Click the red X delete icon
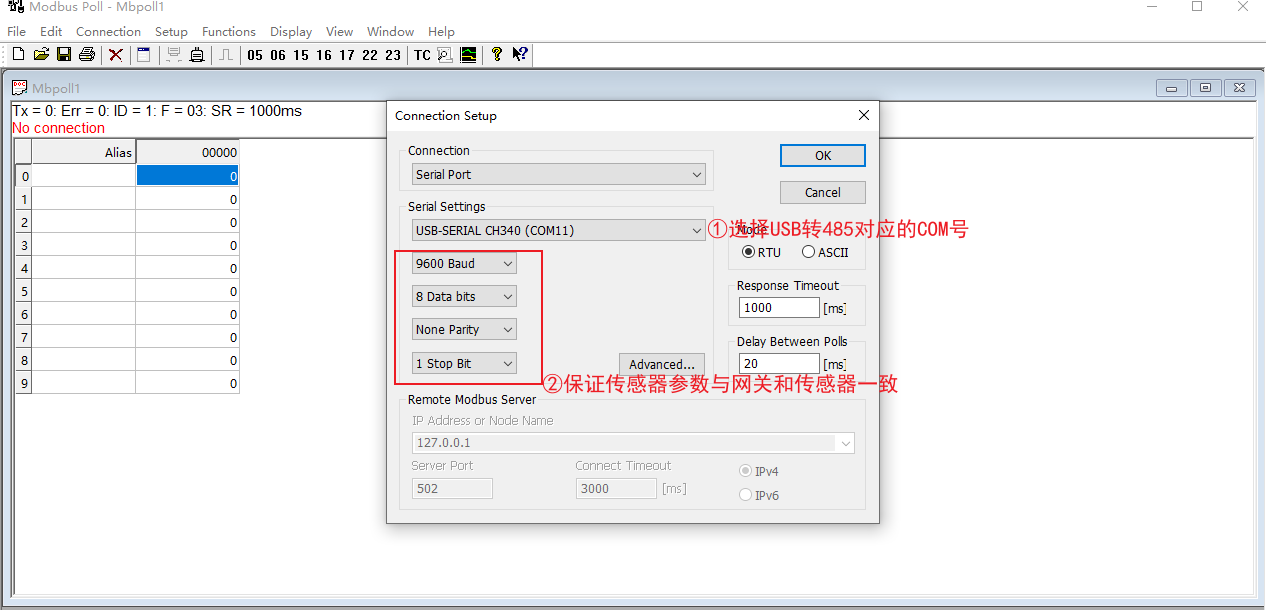1266x610 pixels. point(116,55)
